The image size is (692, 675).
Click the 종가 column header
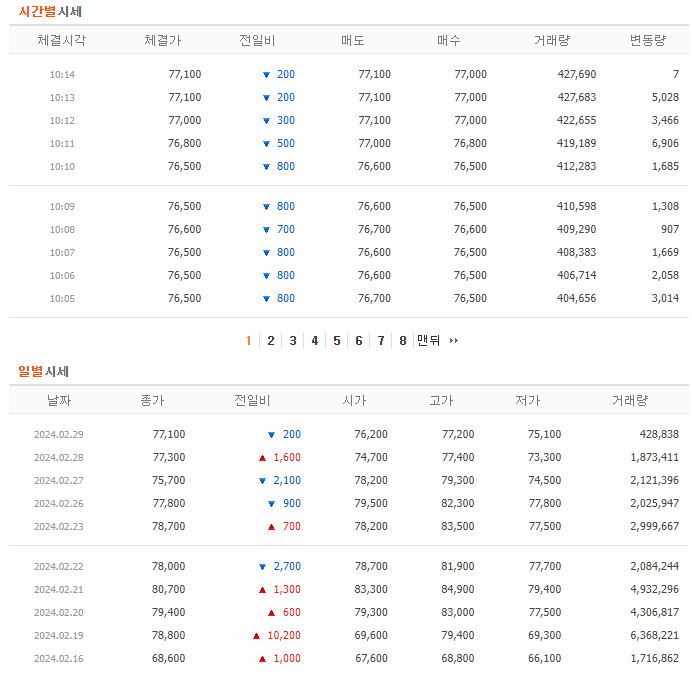pyautogui.click(x=152, y=400)
